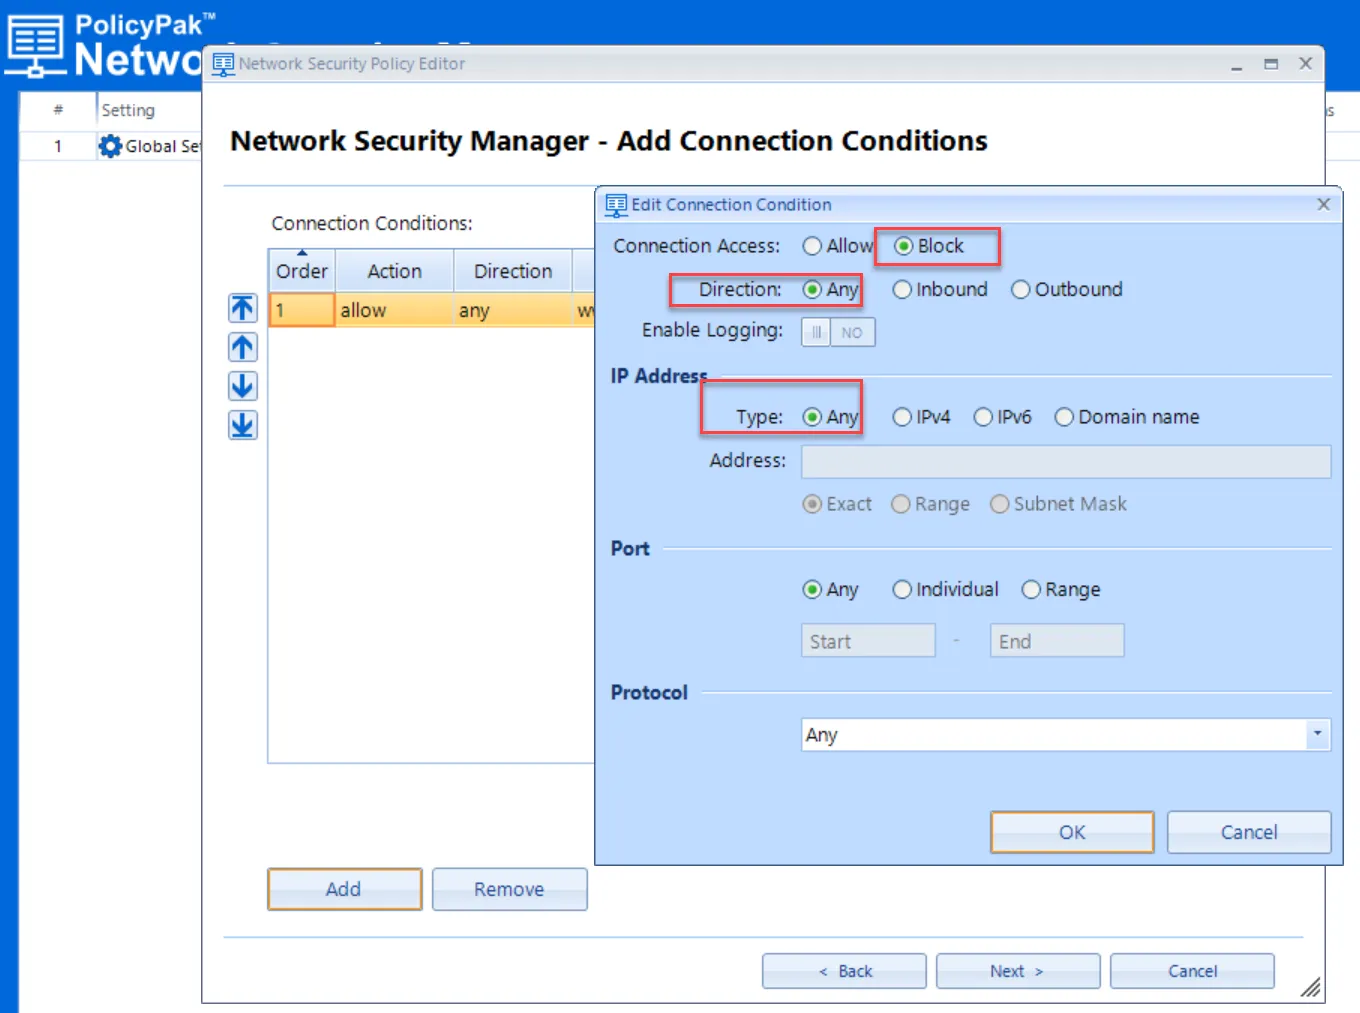1360x1013 pixels.
Task: Close the Edit Connection Condition dialog
Action: [x=1323, y=204]
